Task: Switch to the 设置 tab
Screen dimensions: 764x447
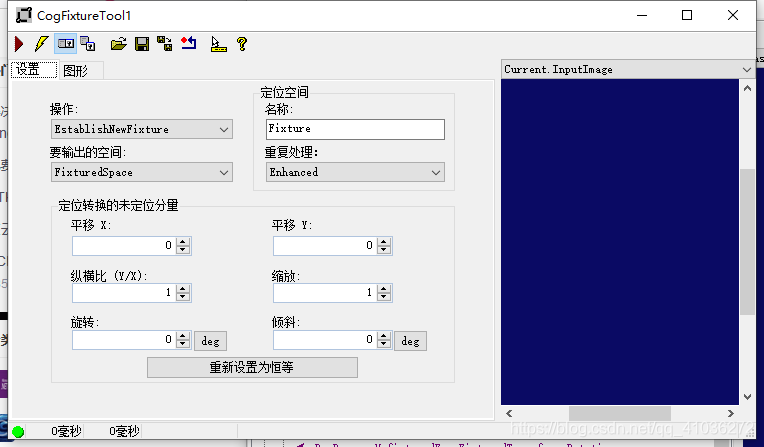Action: (x=33, y=70)
